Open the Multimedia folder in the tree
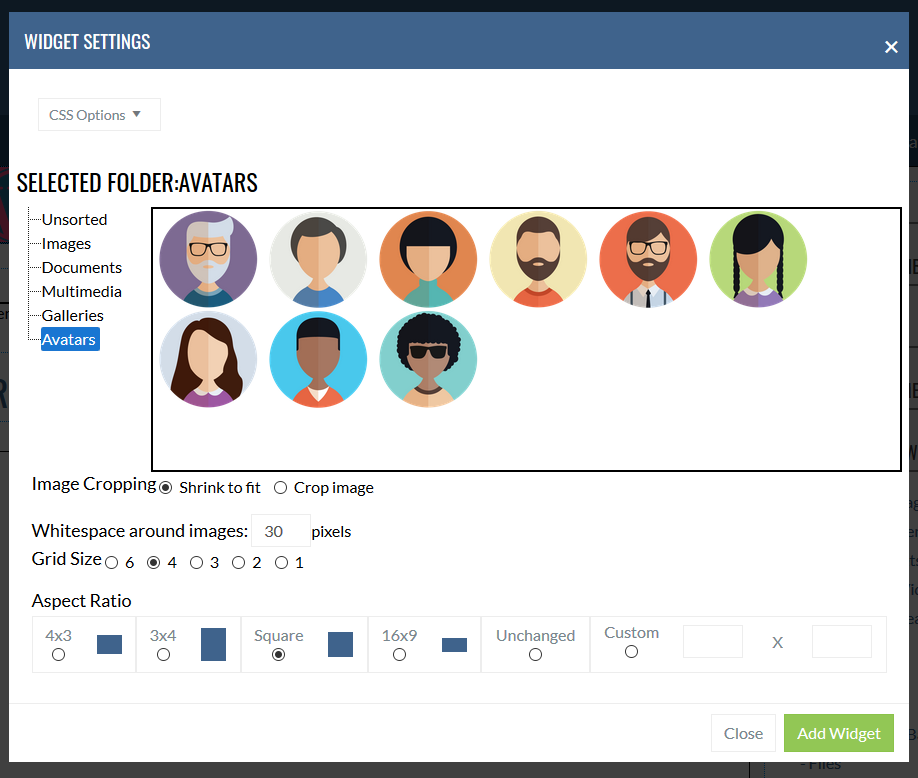This screenshot has height=778, width=918. click(x=82, y=292)
